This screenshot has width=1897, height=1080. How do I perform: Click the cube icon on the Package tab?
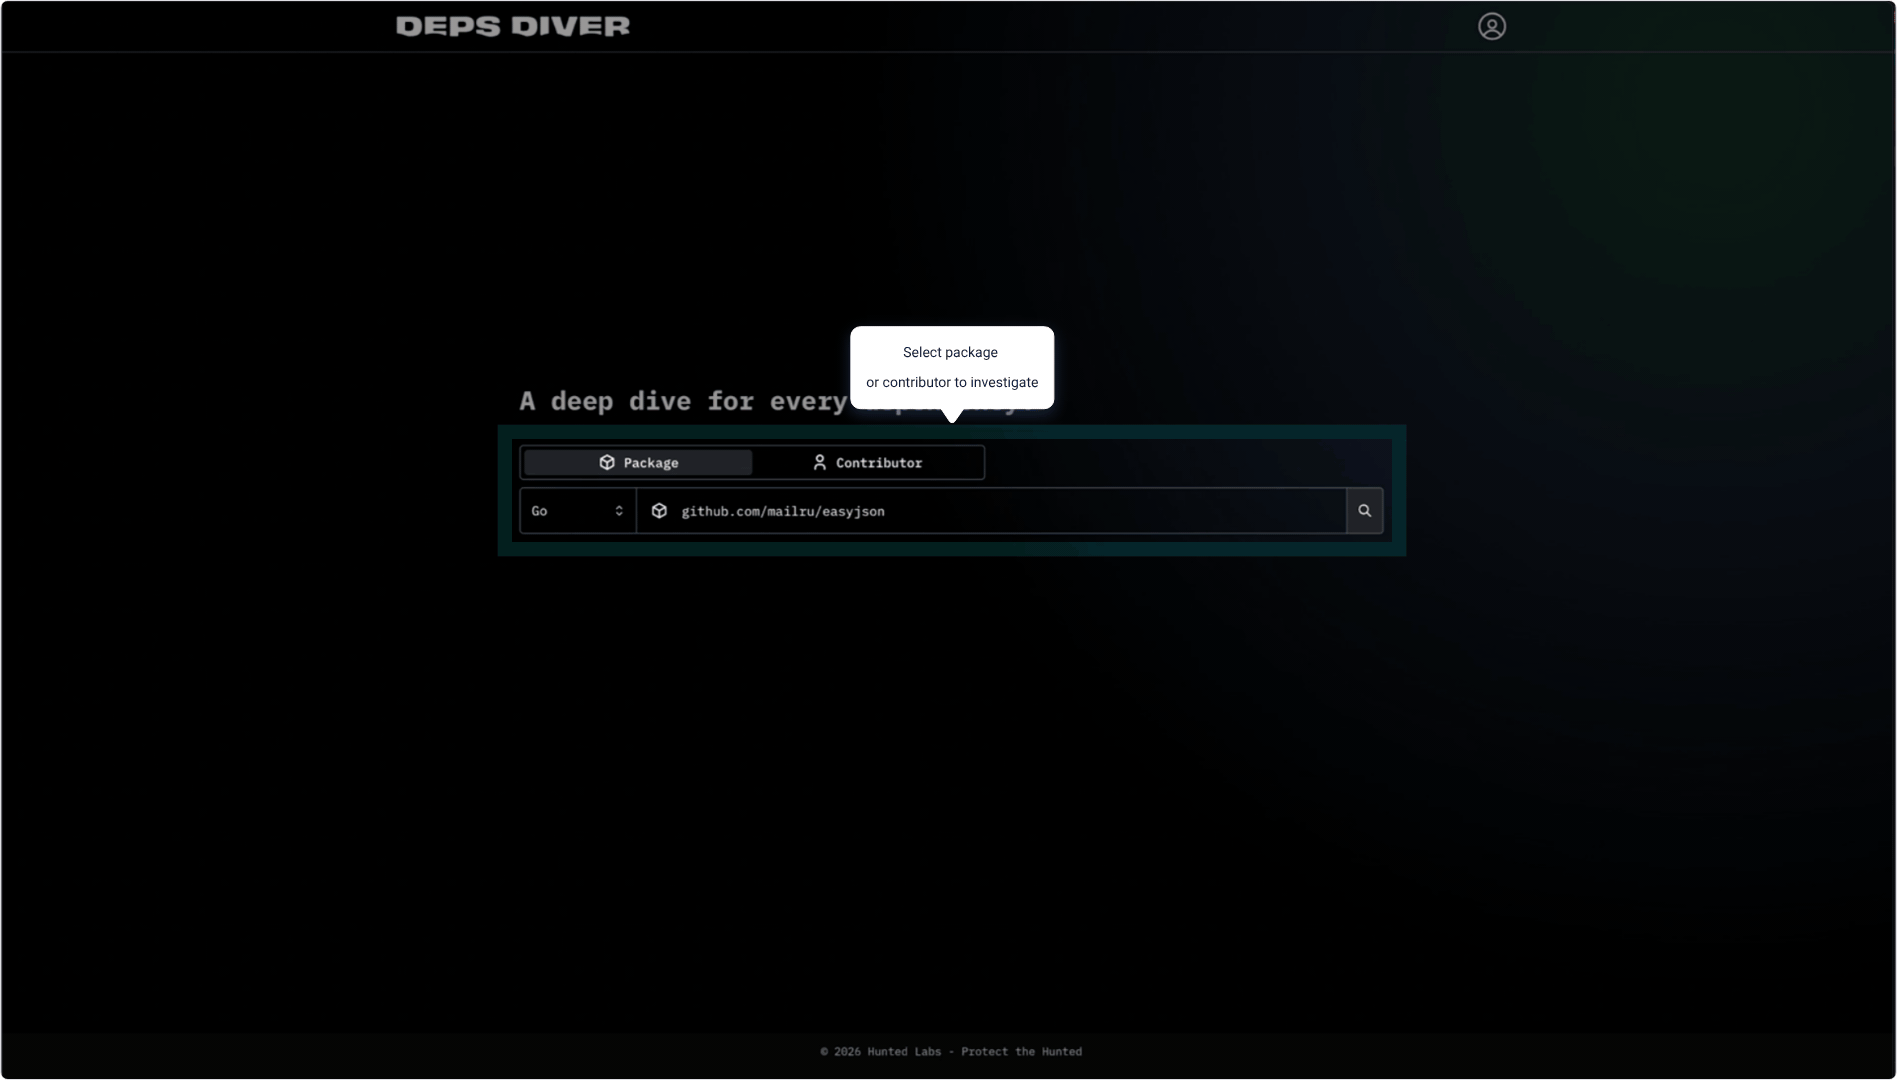click(607, 462)
